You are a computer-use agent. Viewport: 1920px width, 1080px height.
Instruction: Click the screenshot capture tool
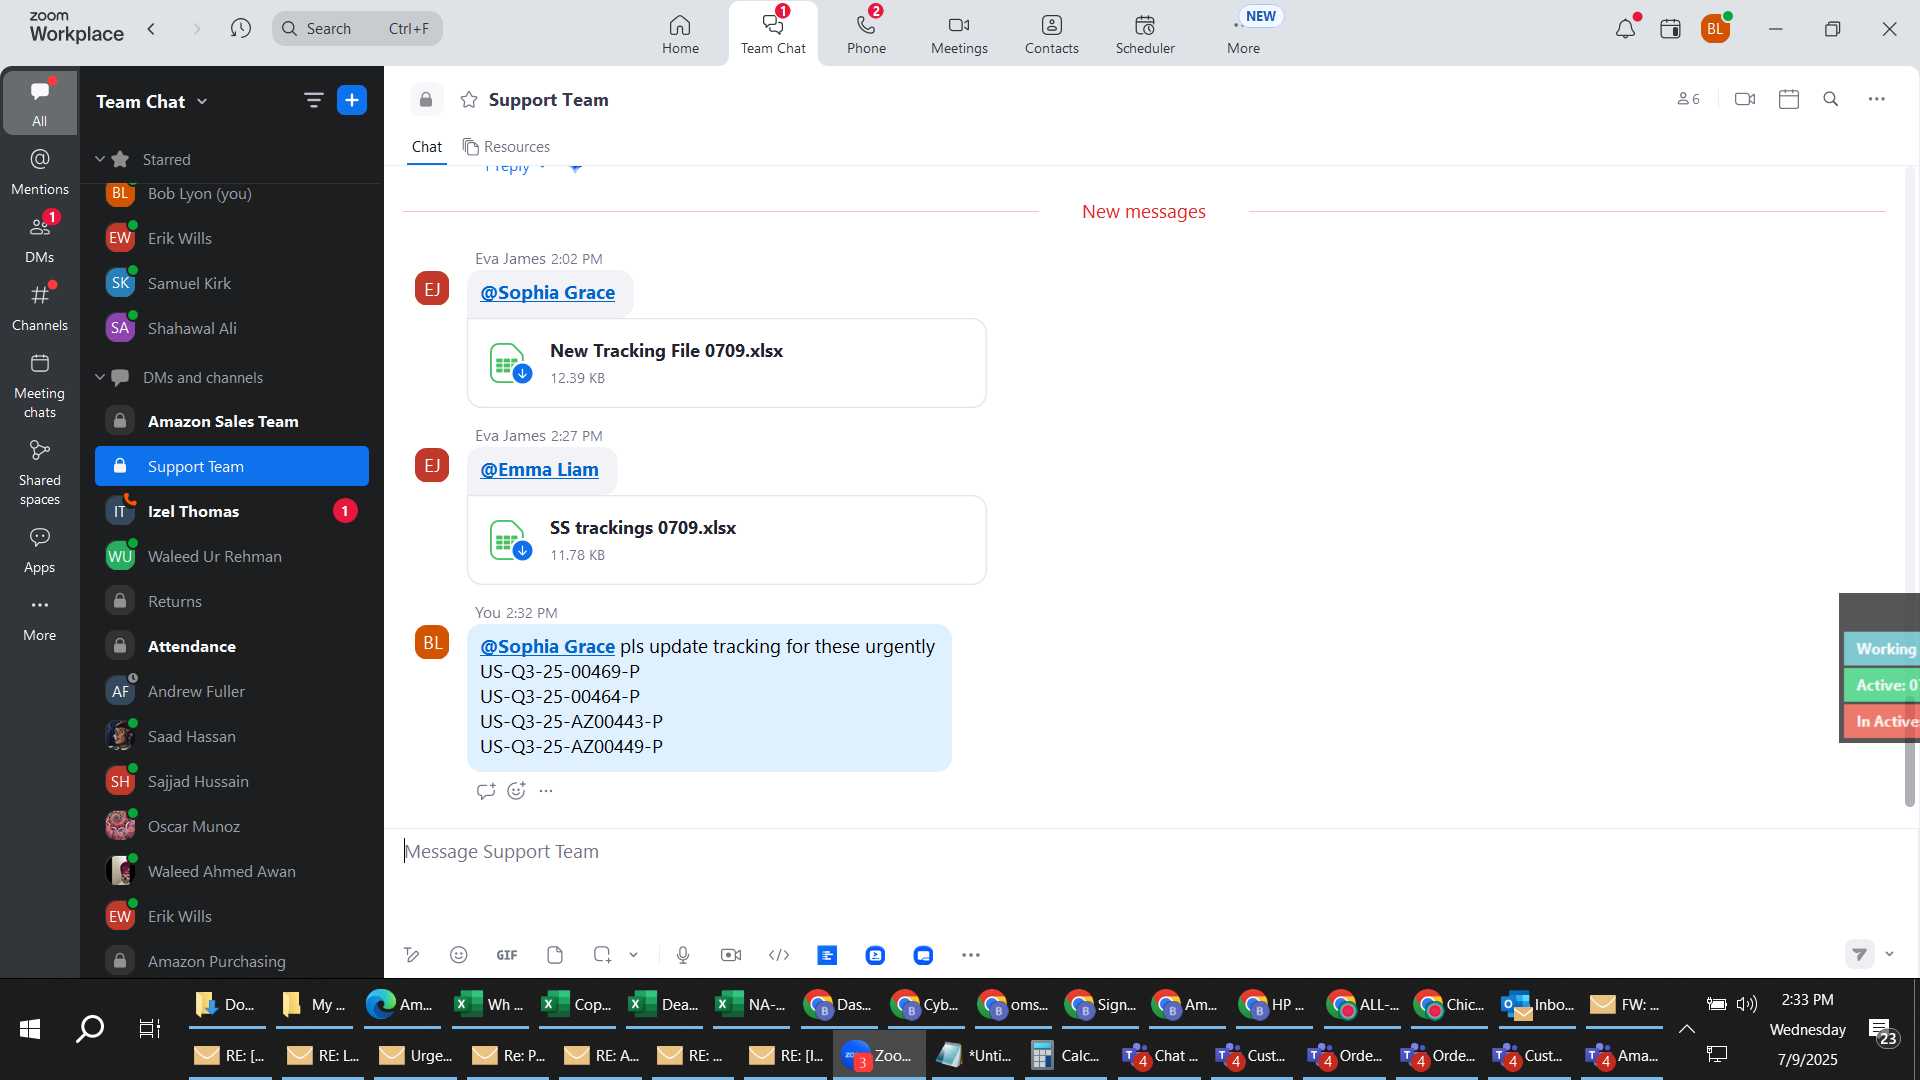tap(602, 955)
